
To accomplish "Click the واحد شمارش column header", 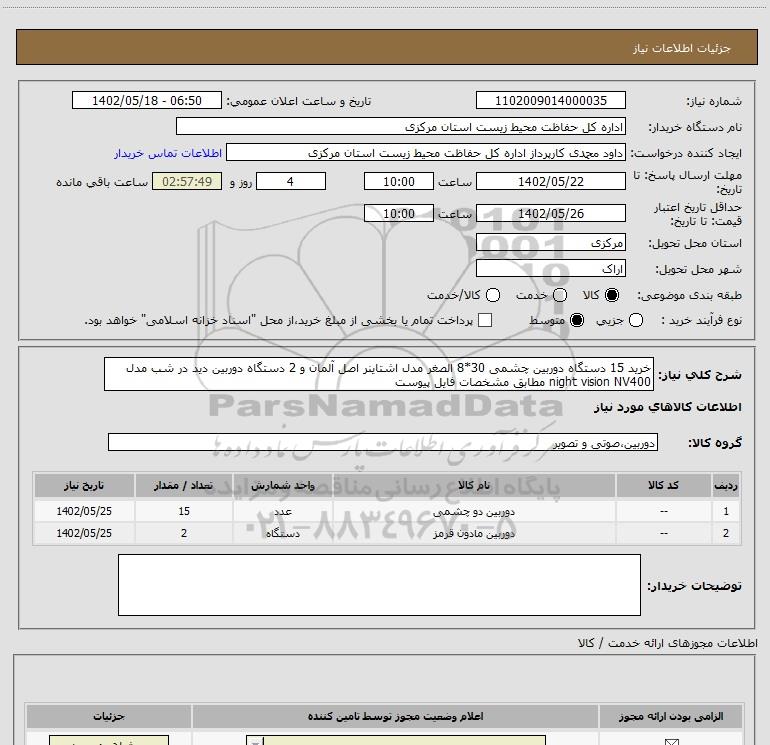I will (283, 485).
